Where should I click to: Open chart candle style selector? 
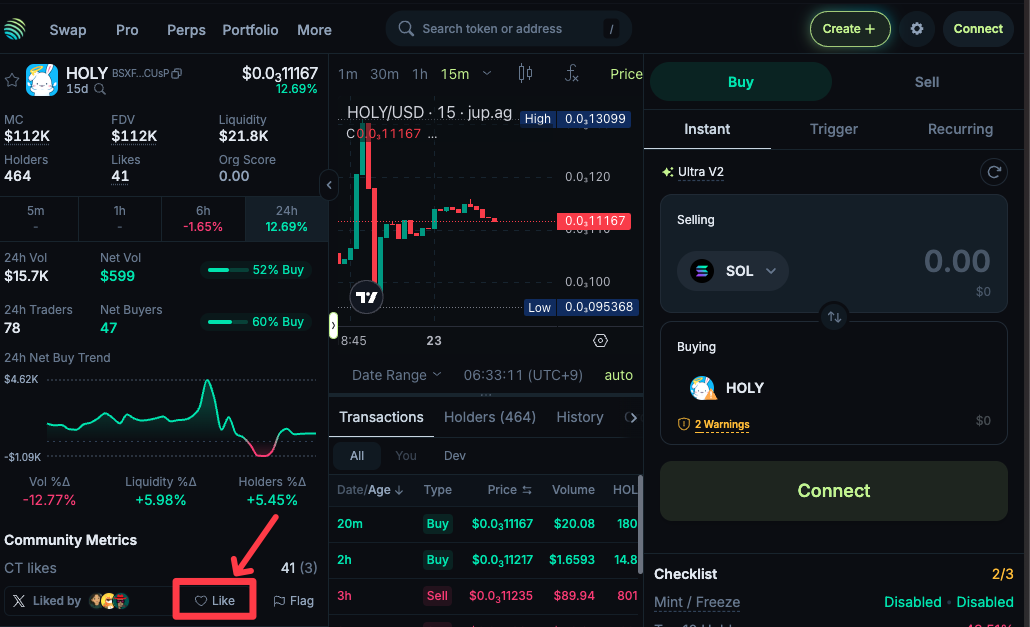coord(525,73)
